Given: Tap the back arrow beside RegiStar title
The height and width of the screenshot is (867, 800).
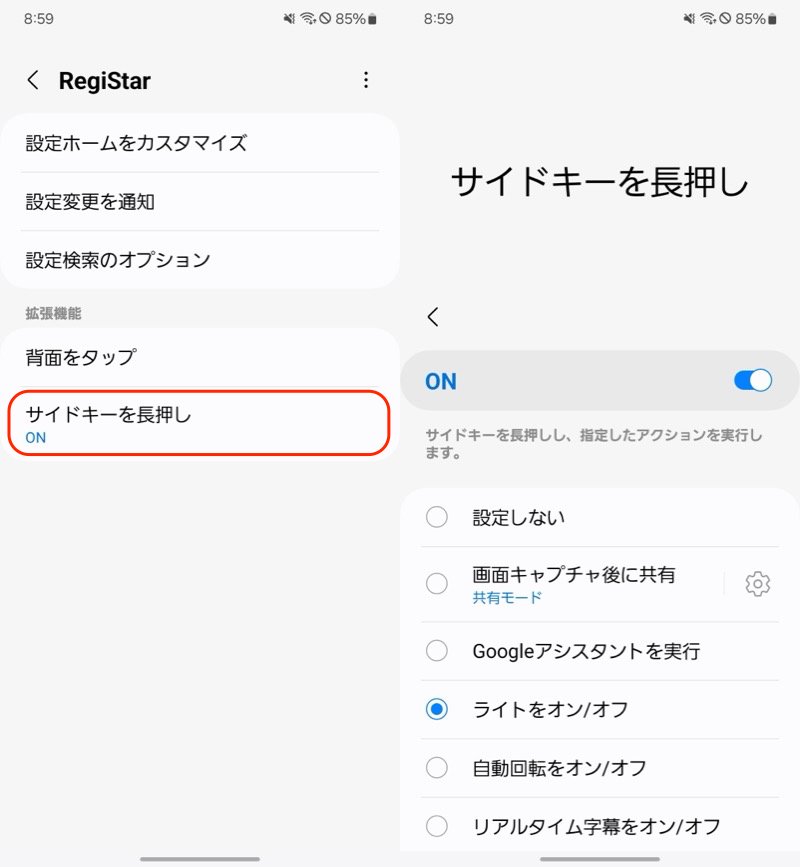Looking at the screenshot, I should (x=34, y=81).
